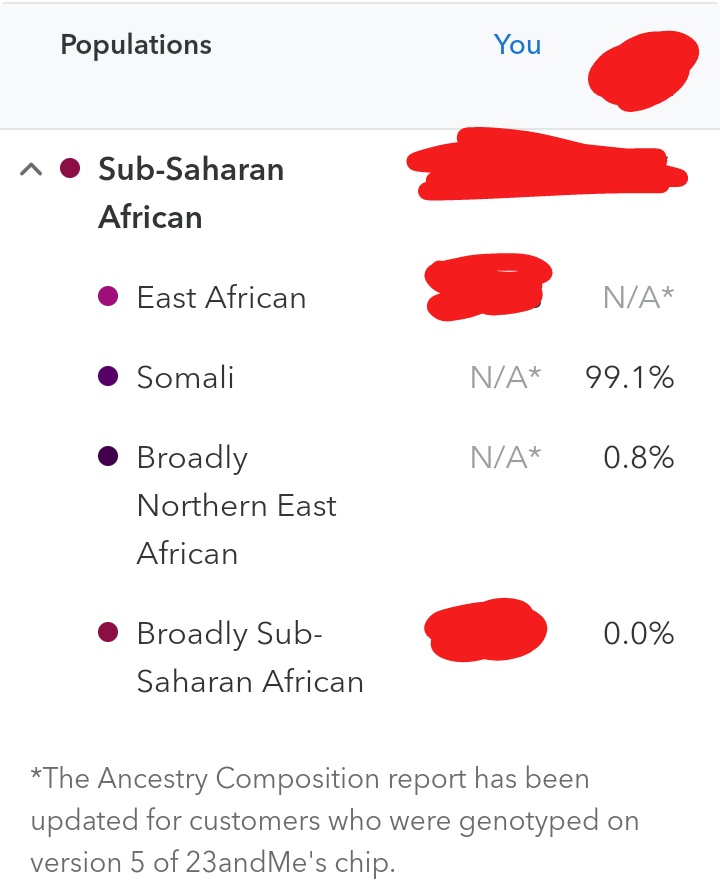720x894 pixels.
Task: Select the Broadly Northern East African label
Action: [x=237, y=505]
